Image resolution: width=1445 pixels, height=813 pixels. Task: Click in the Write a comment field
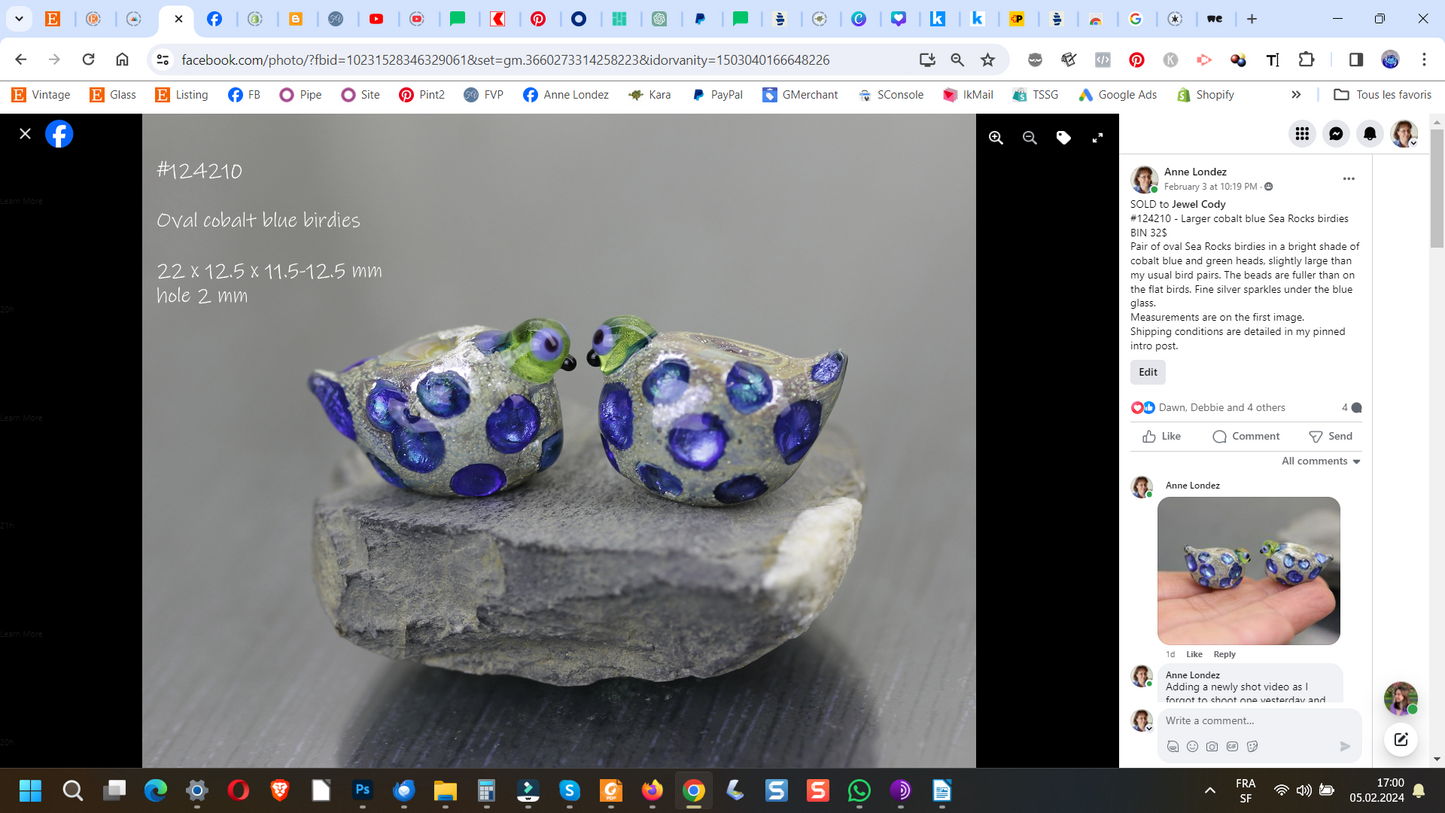click(1250, 720)
